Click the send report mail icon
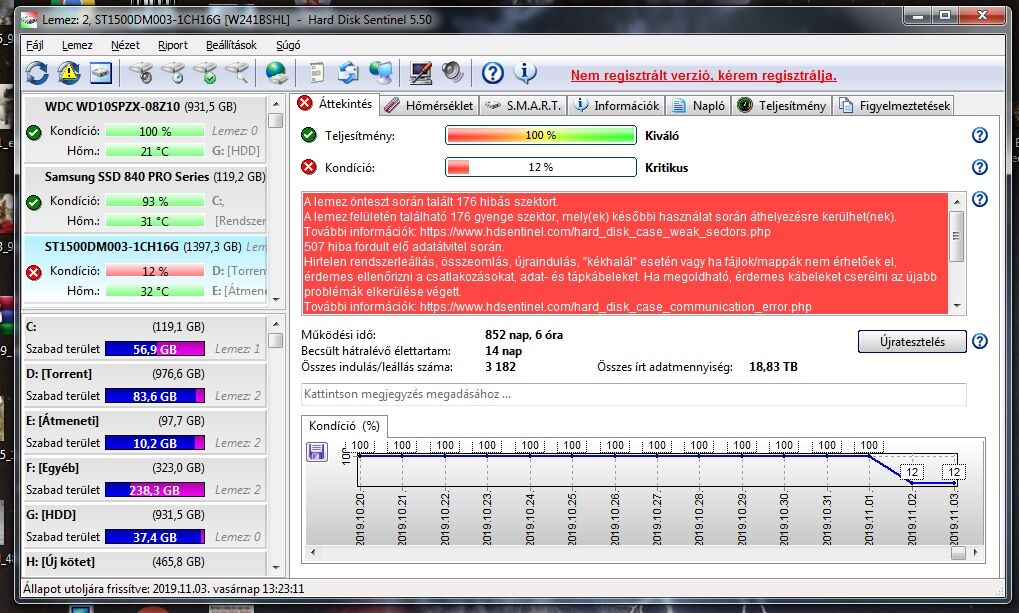 coord(348,73)
